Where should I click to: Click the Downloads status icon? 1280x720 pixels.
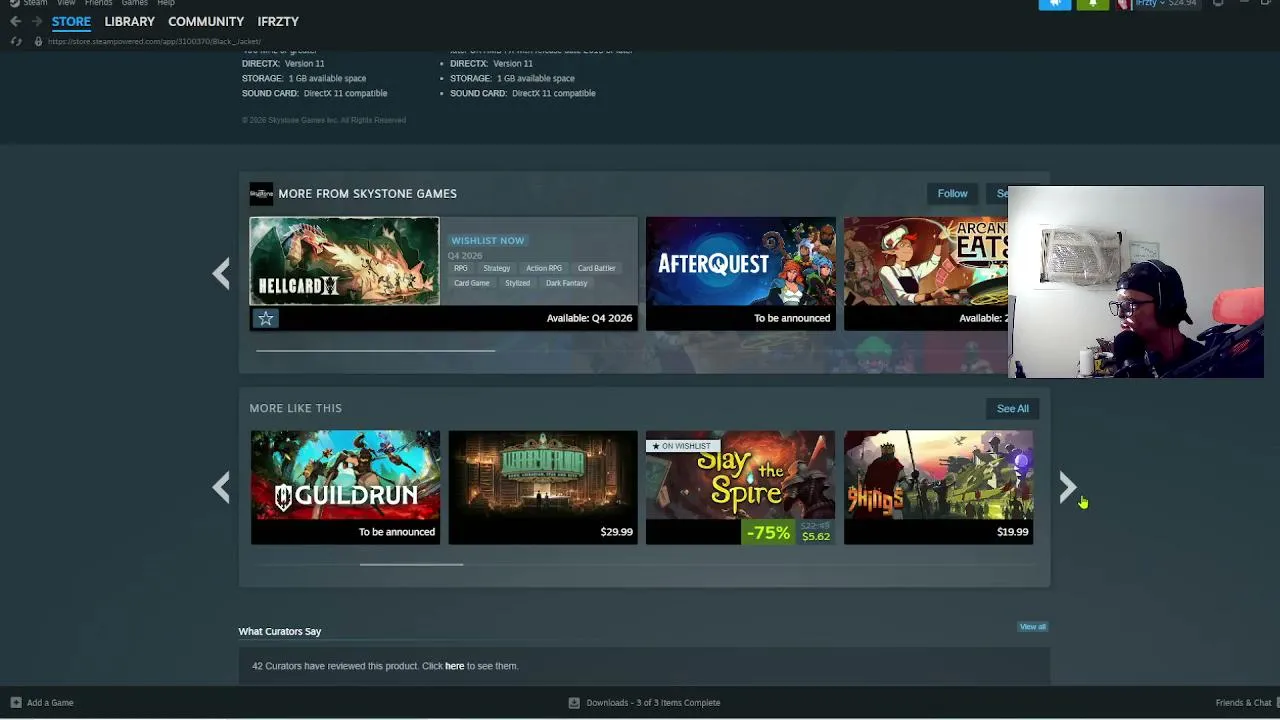(x=574, y=702)
